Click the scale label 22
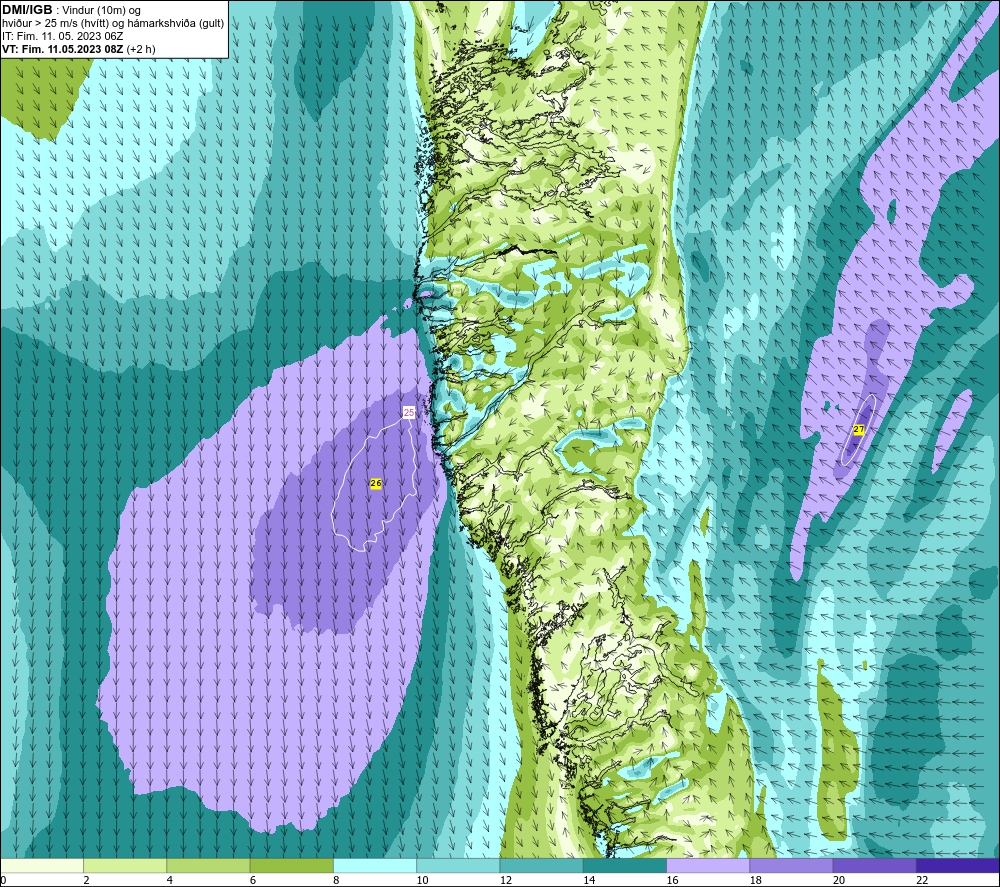 [923, 880]
